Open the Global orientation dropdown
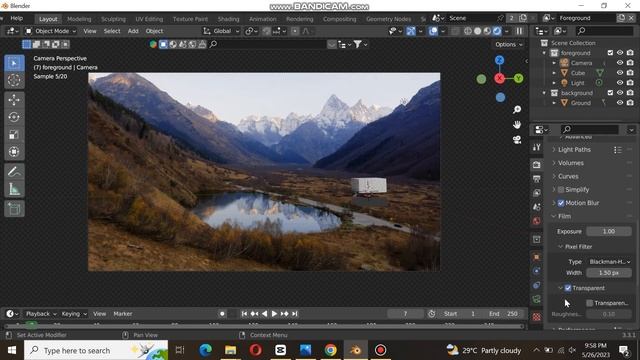Screen dimensions: 640x360 pyautogui.click(x=221, y=31)
